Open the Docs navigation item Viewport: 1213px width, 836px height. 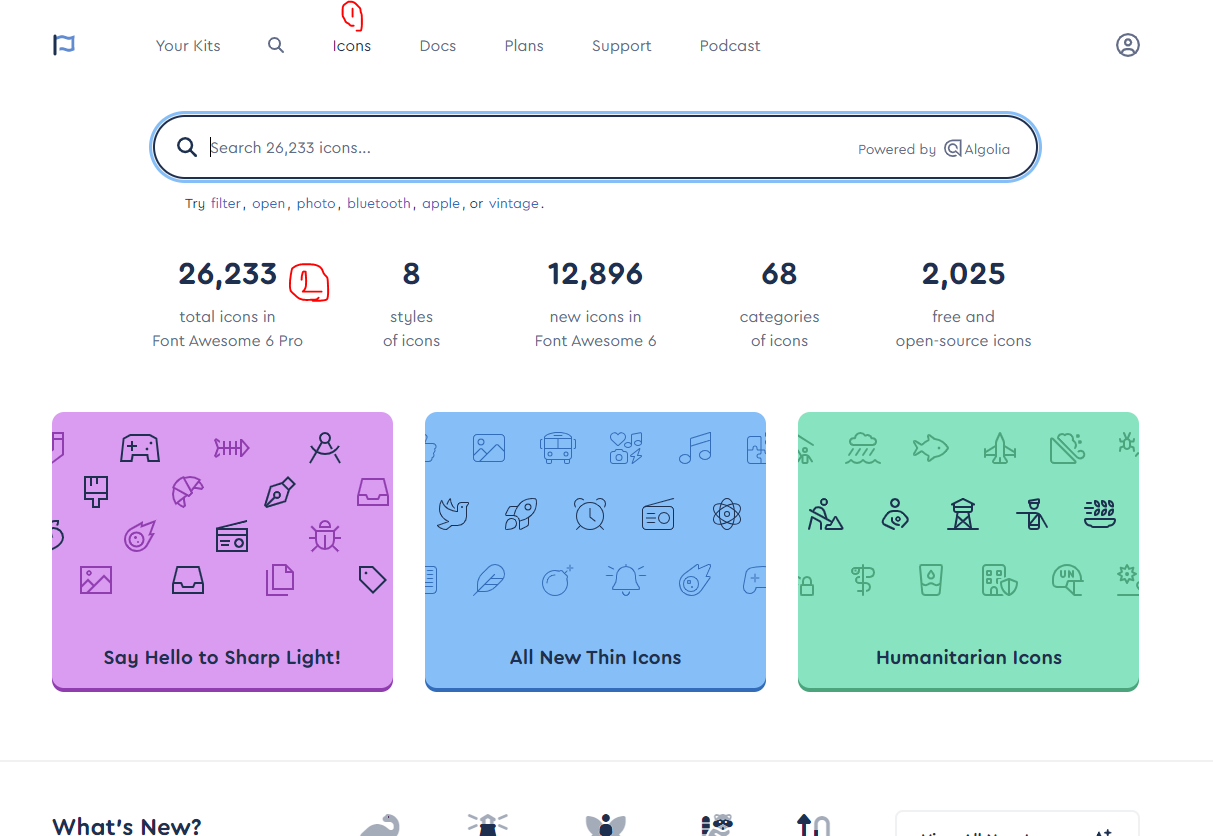click(x=438, y=46)
